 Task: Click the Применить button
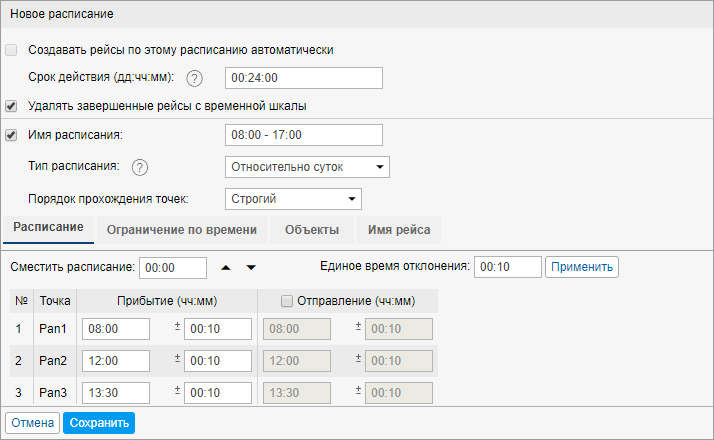pyautogui.click(x=582, y=266)
